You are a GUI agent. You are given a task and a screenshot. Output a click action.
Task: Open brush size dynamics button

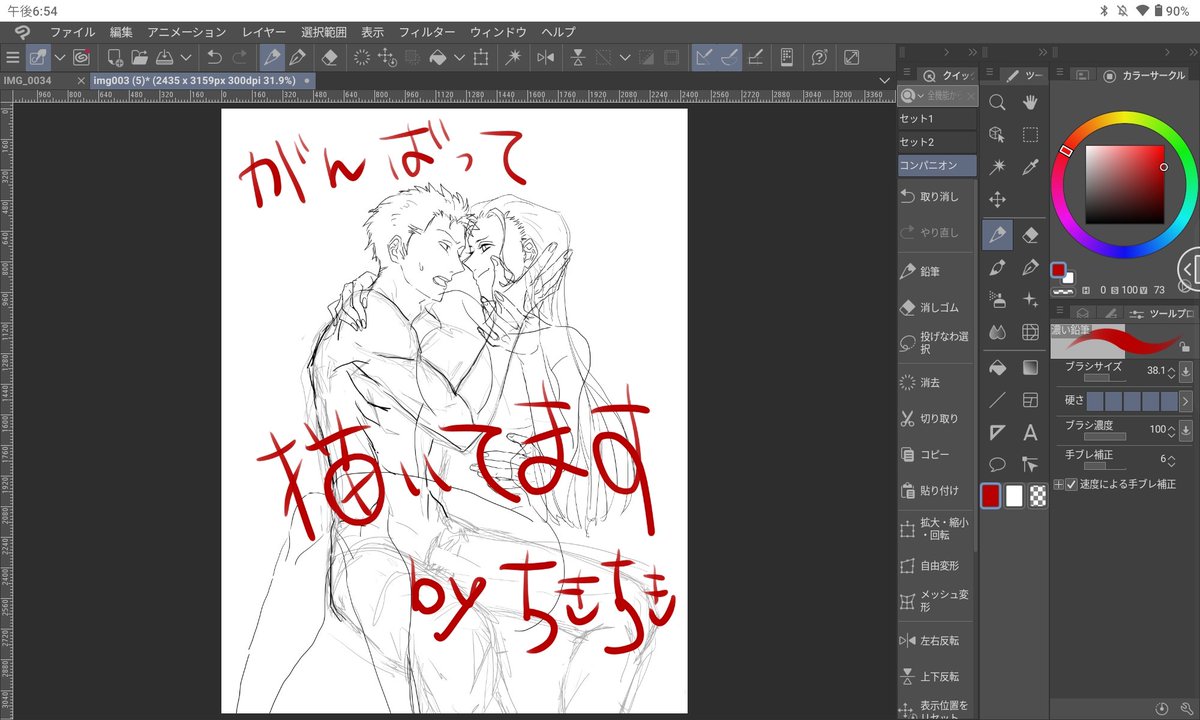(1186, 372)
